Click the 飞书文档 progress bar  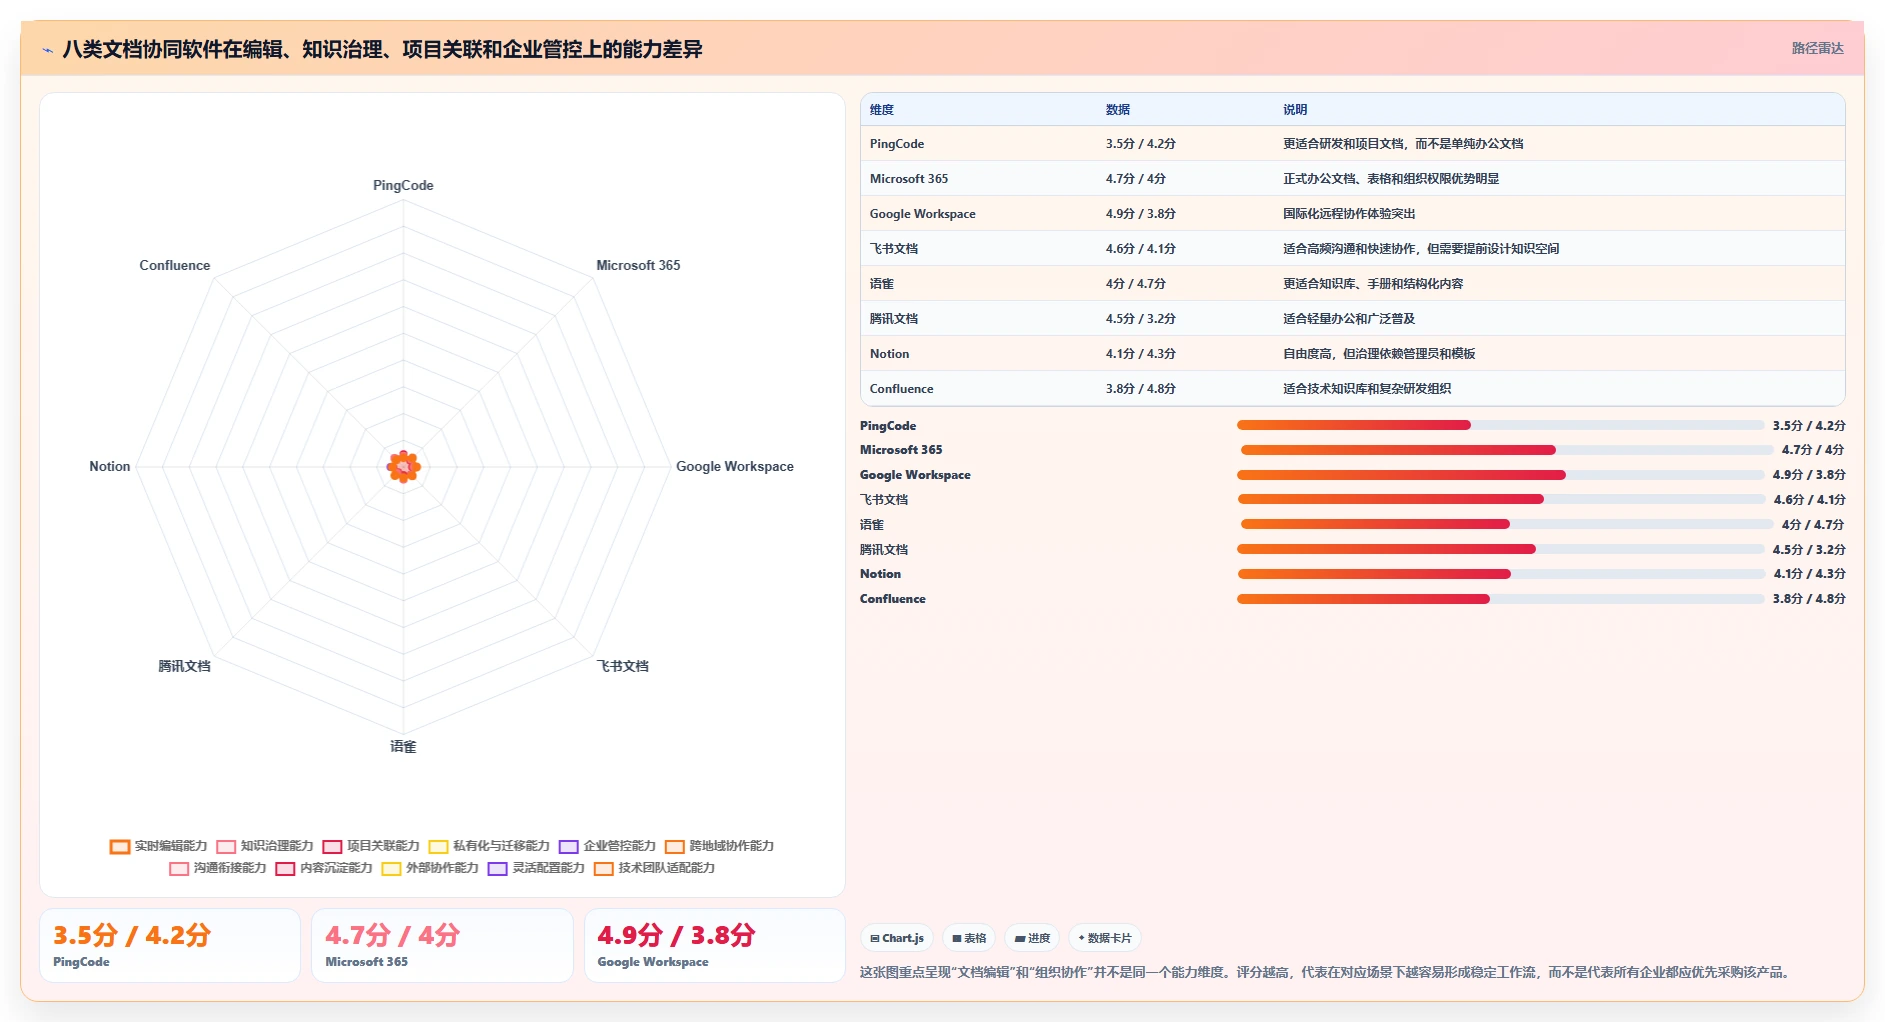coord(1501,499)
